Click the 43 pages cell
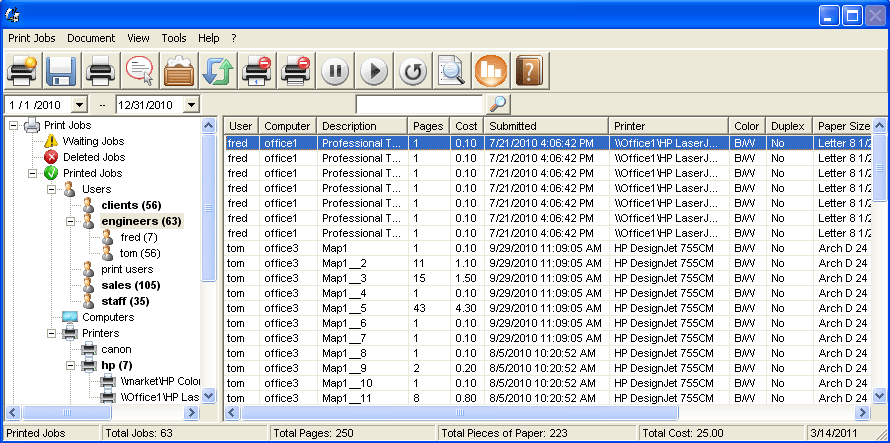The width and height of the screenshot is (890, 443). click(419, 308)
